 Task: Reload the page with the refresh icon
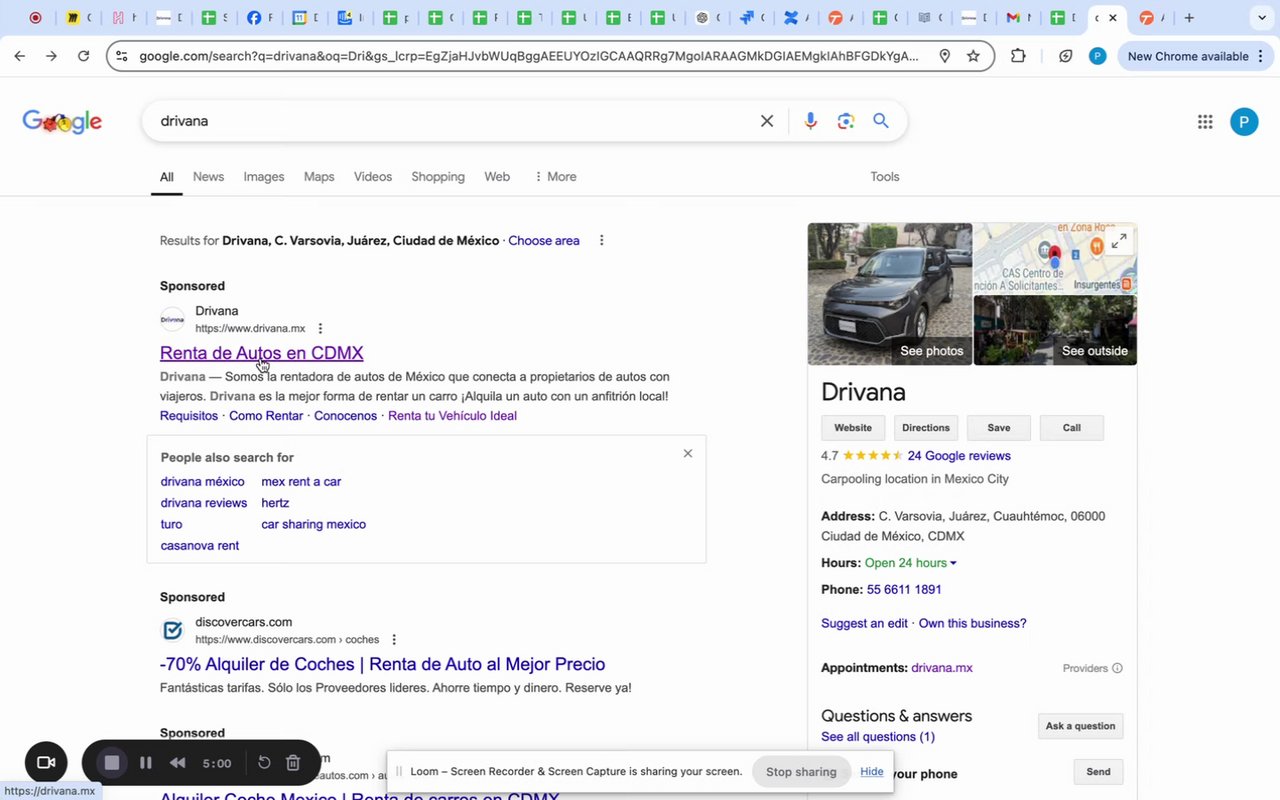coord(84,56)
